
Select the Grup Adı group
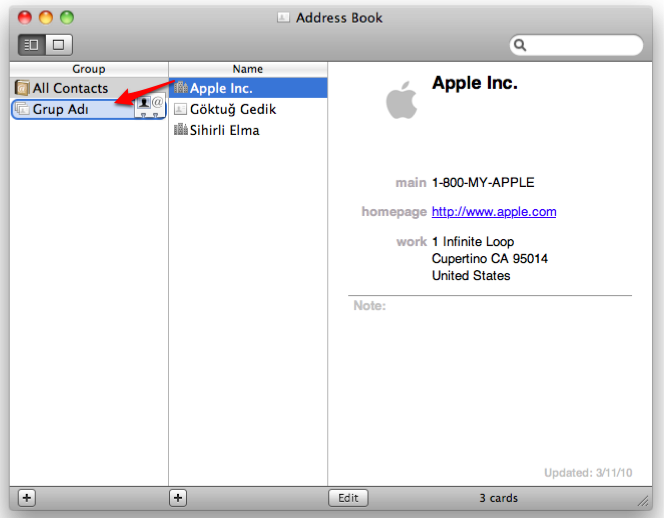(x=60, y=109)
